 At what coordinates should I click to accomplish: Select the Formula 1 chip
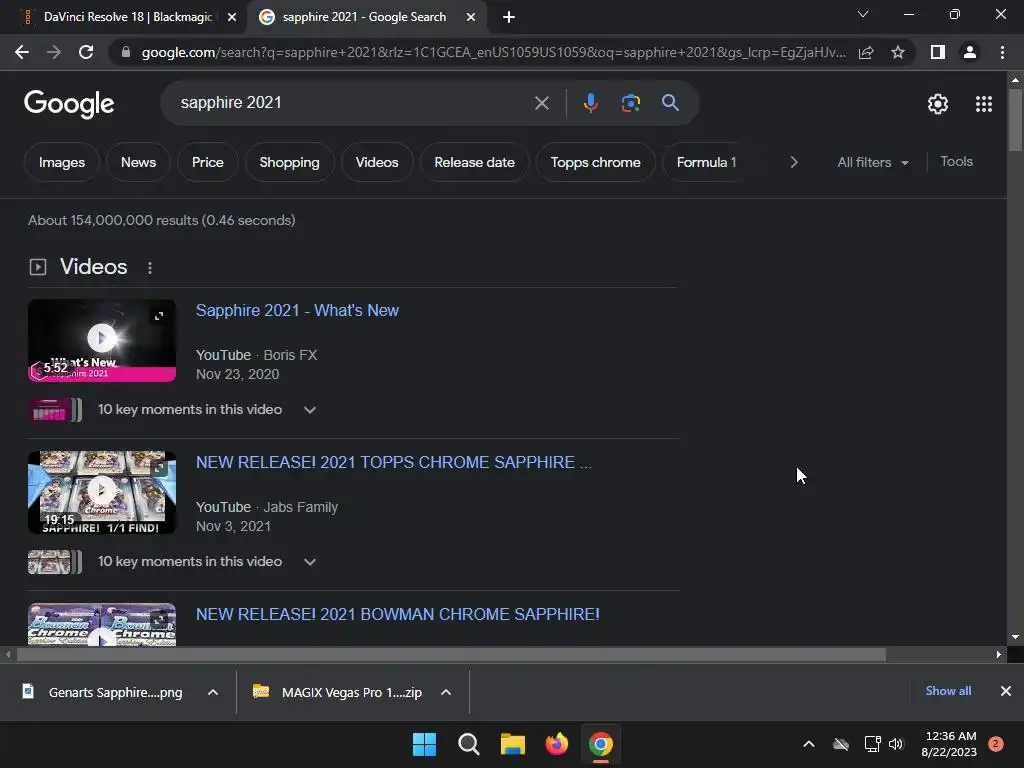tap(706, 162)
